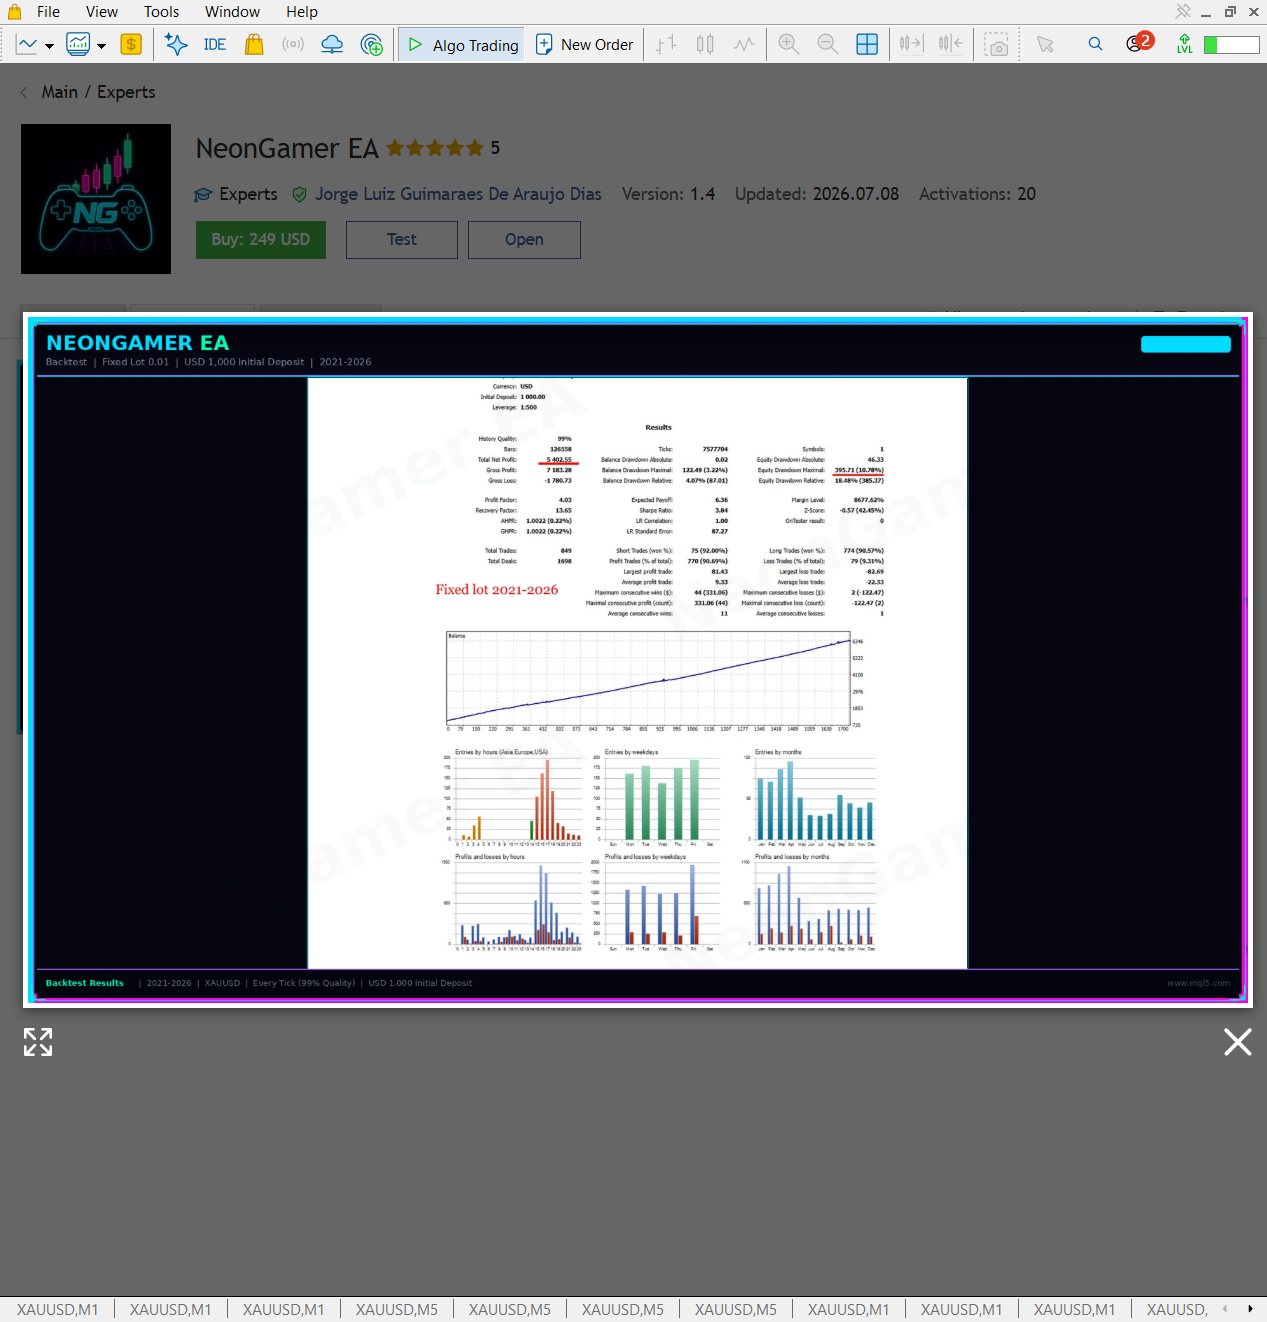Click the connection status bar indicator
Viewport: 1267px width, 1322px height.
(x=1231, y=45)
